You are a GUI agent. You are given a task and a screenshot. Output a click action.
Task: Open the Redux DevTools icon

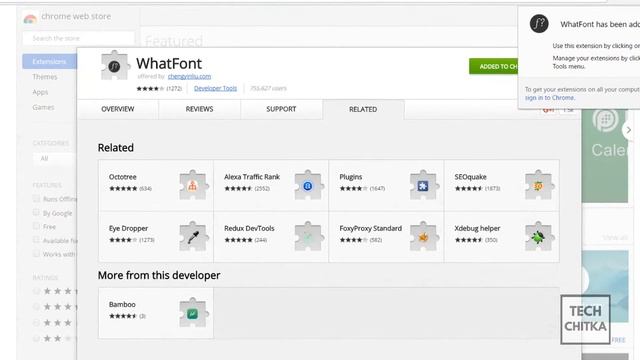[x=309, y=236]
